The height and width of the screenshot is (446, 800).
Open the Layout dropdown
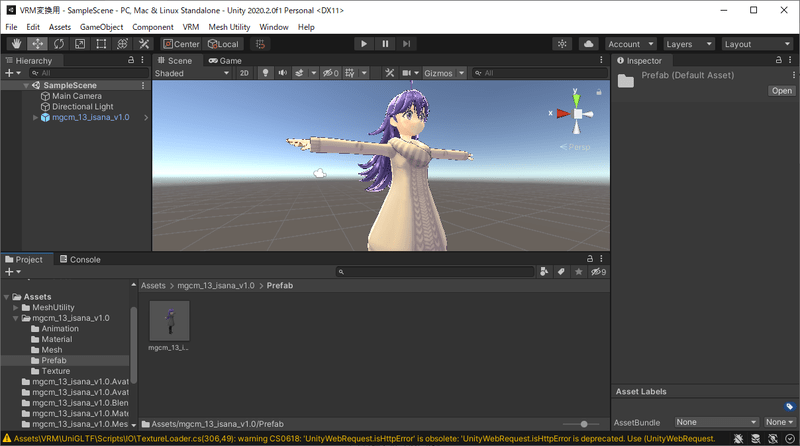(755, 44)
